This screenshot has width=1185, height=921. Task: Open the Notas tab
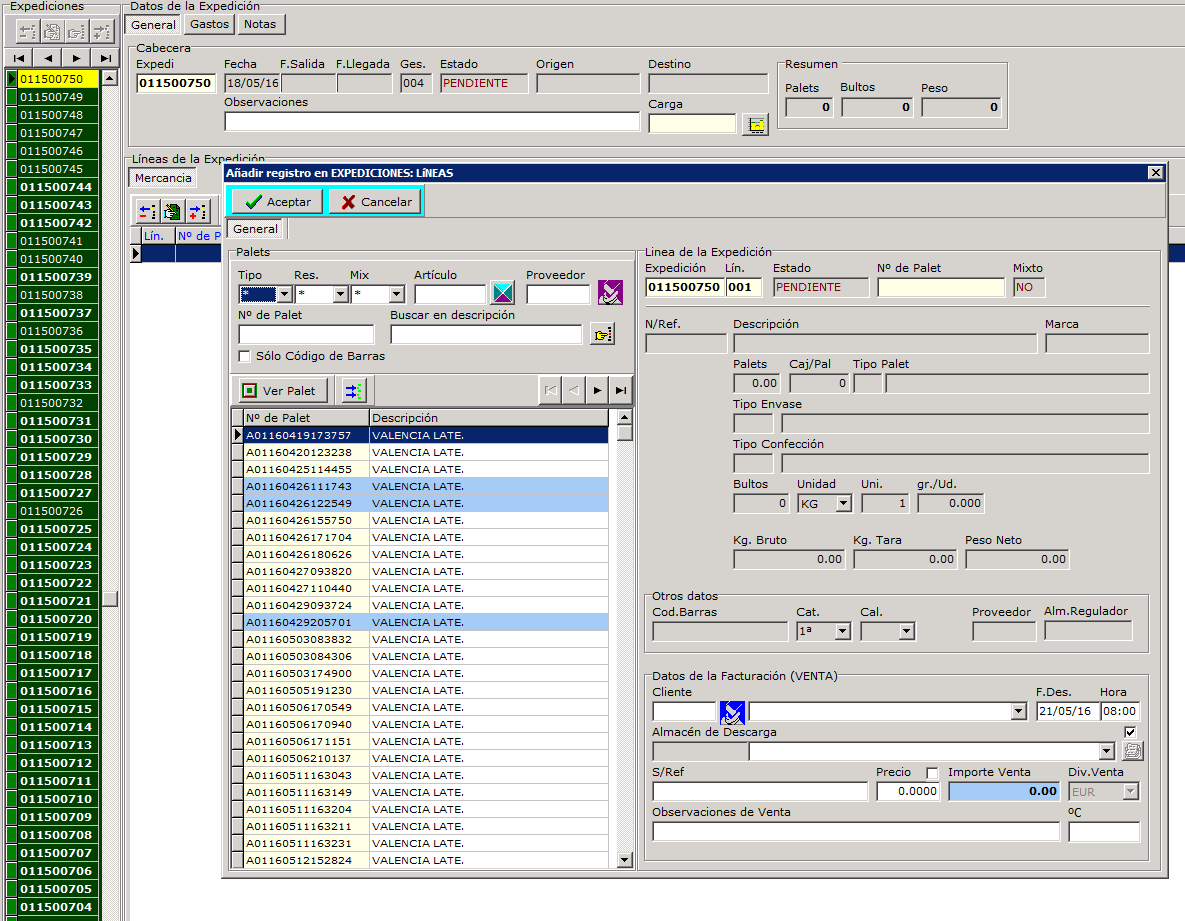click(262, 24)
